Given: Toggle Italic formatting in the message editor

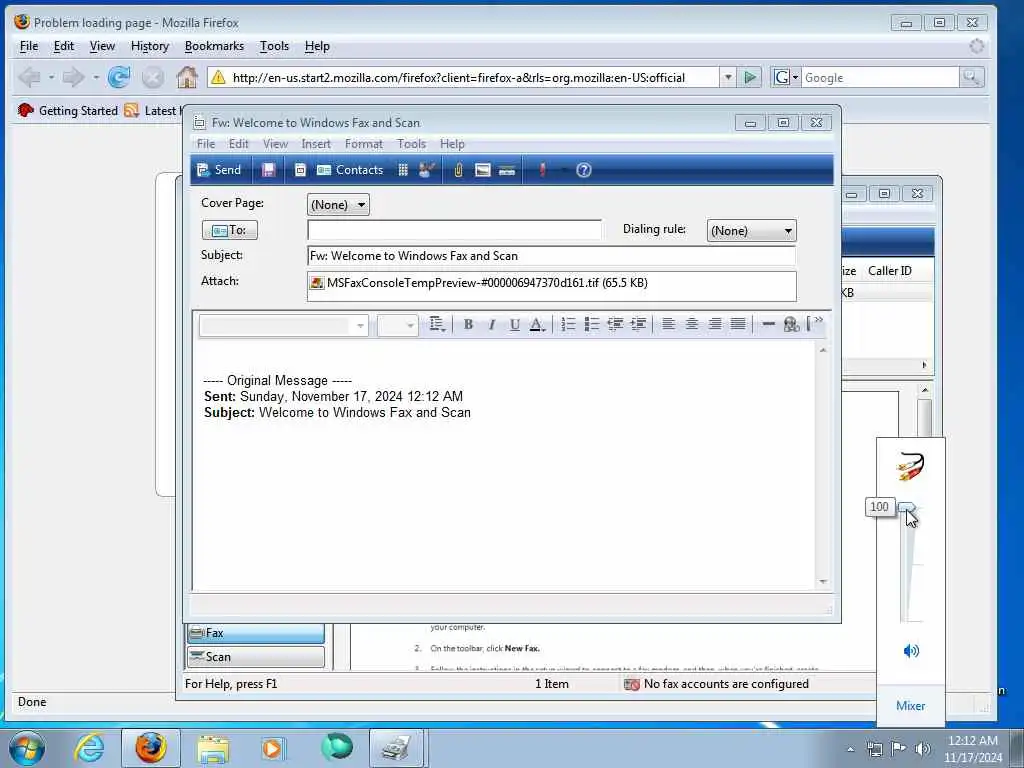Looking at the screenshot, I should pos(492,325).
